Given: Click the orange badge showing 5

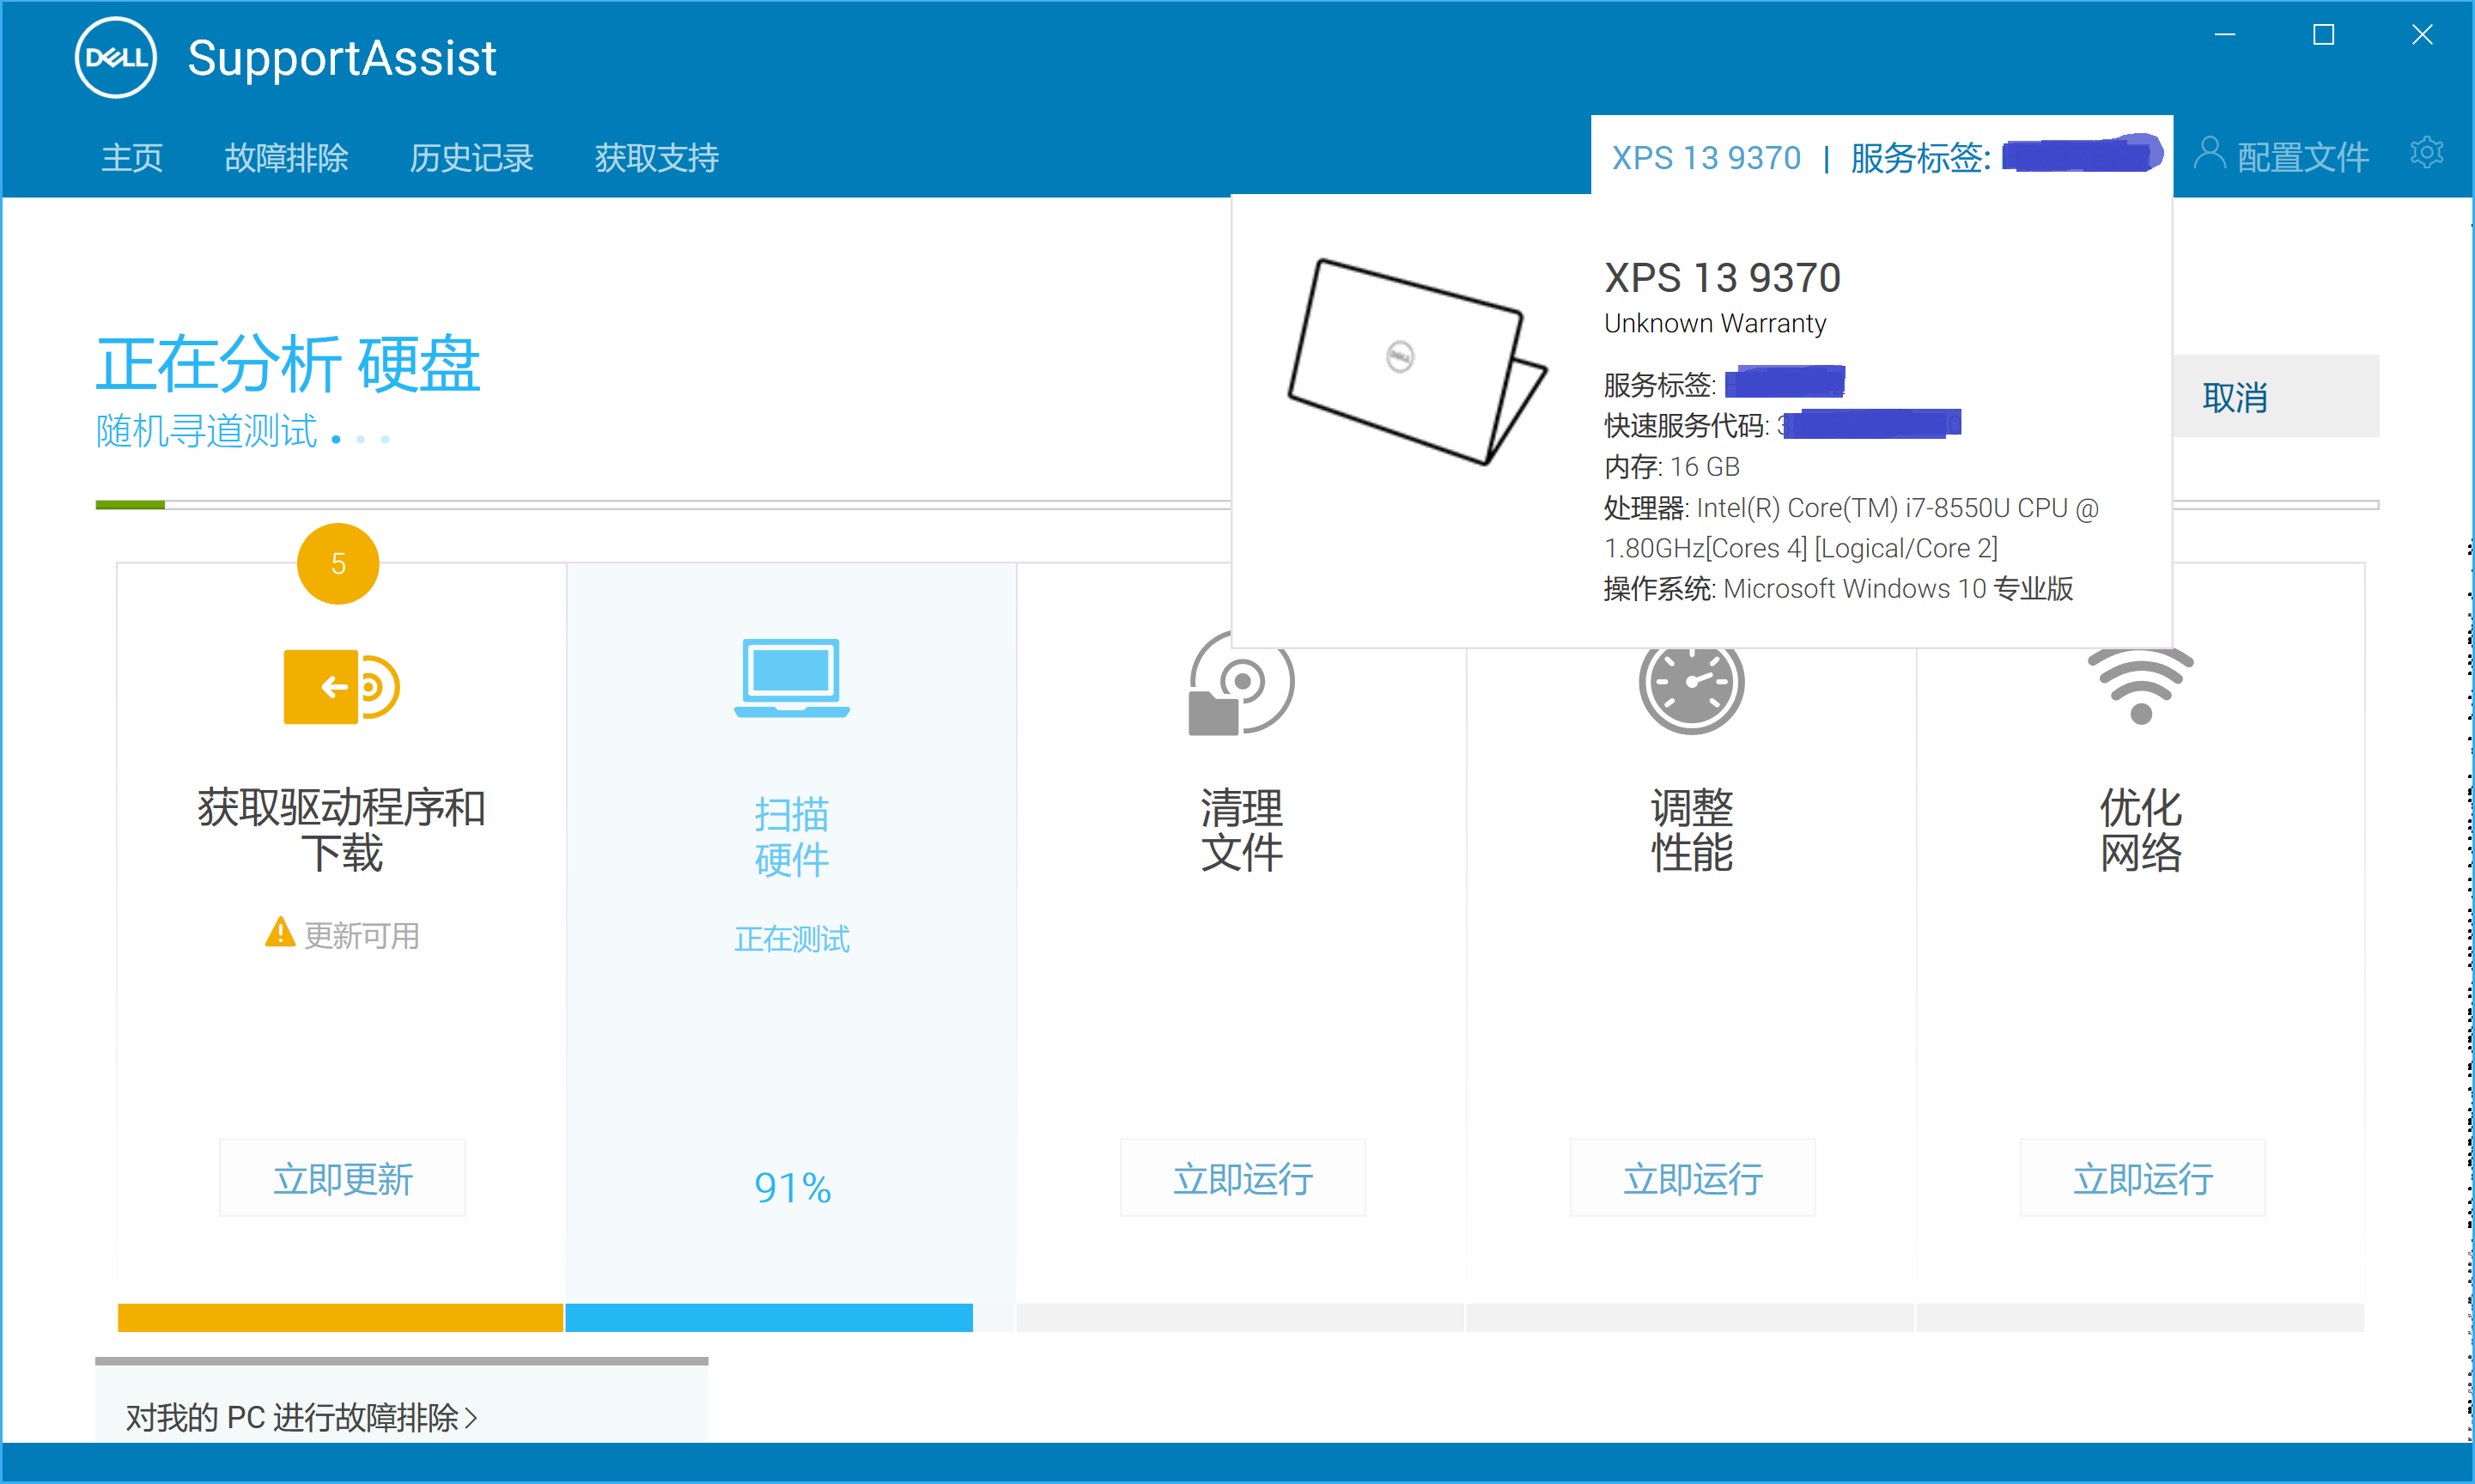Looking at the screenshot, I should coord(338,564).
